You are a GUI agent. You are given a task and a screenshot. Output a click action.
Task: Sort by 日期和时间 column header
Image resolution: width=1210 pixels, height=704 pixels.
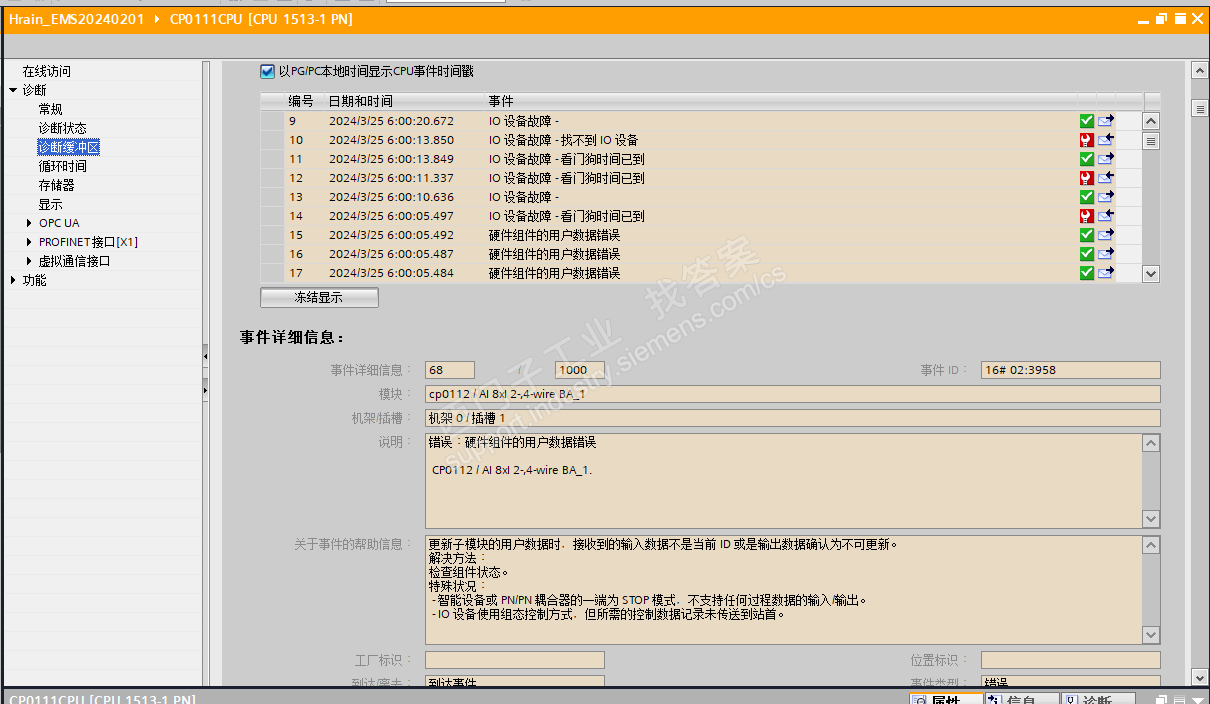404,102
